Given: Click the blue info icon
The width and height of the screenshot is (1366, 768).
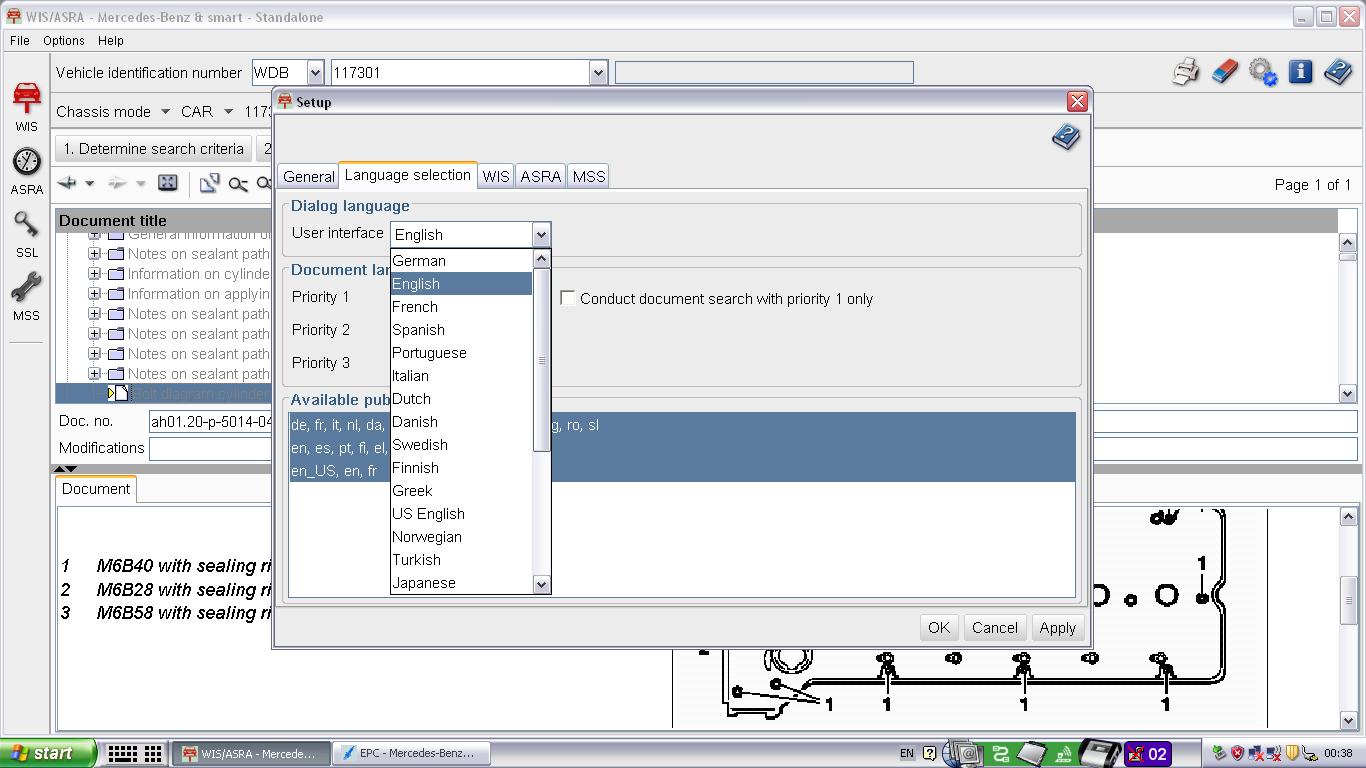Looking at the screenshot, I should tap(1300, 72).
